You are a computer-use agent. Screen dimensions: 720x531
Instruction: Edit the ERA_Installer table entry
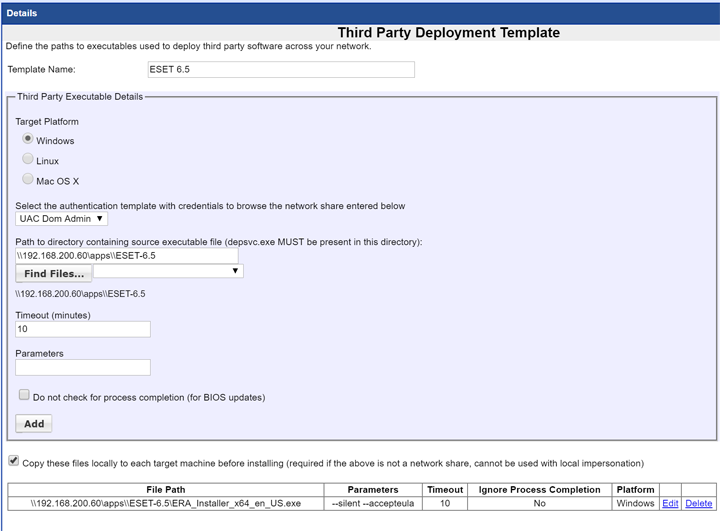(670, 504)
